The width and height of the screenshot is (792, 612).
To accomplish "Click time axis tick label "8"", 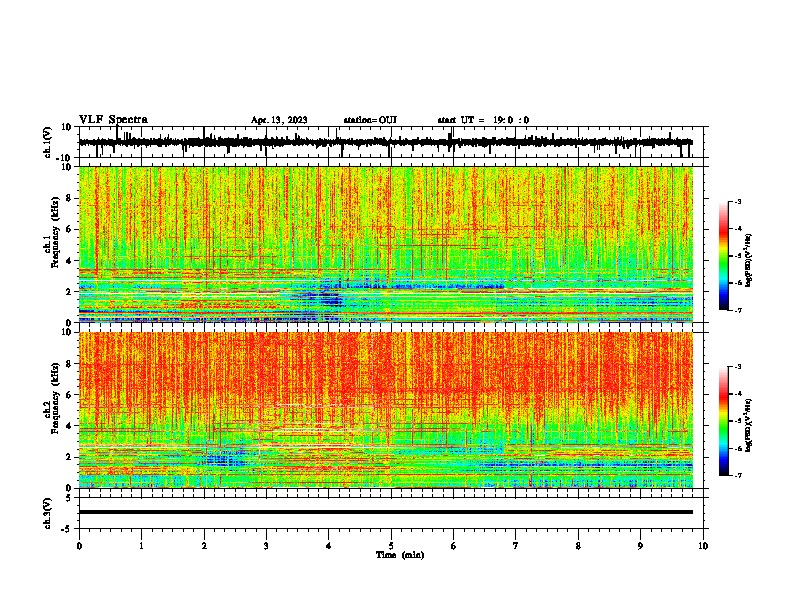I will (x=578, y=546).
